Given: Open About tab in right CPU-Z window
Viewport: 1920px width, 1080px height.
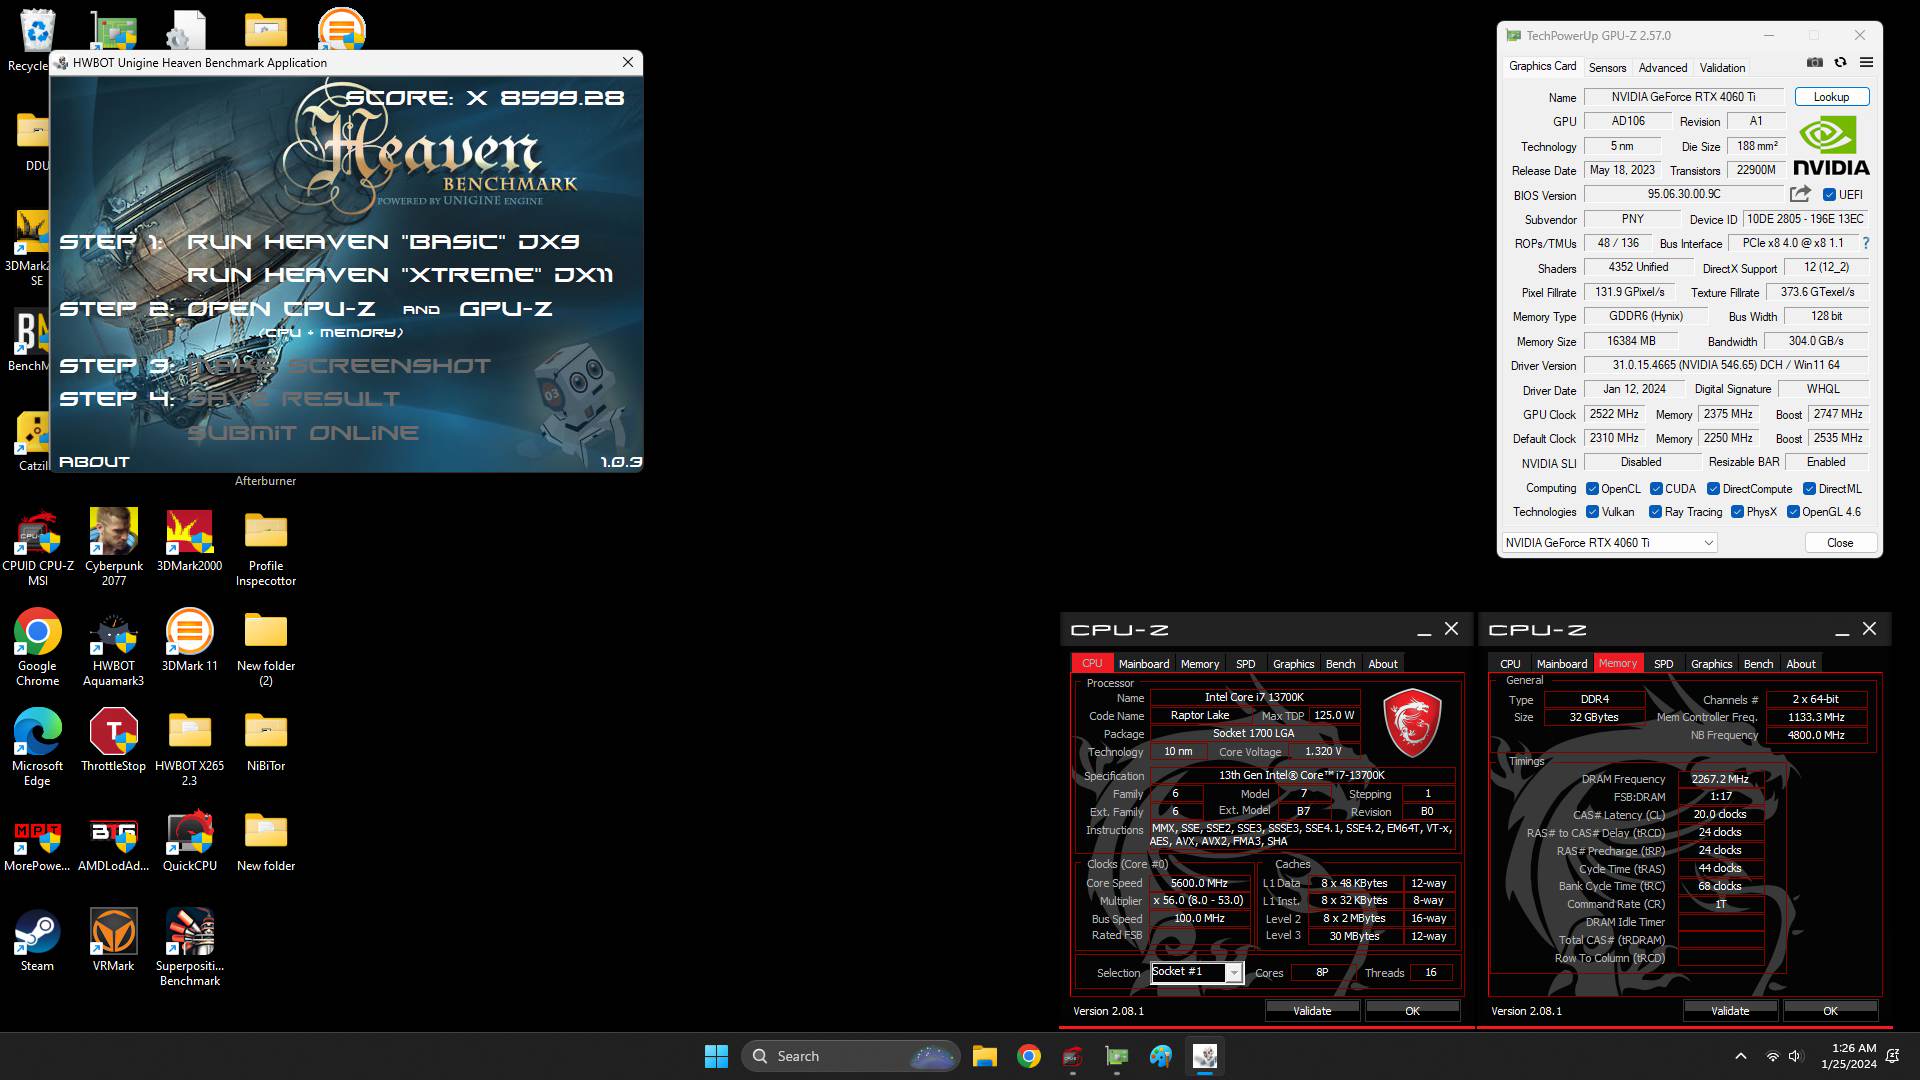Looking at the screenshot, I should [1800, 664].
